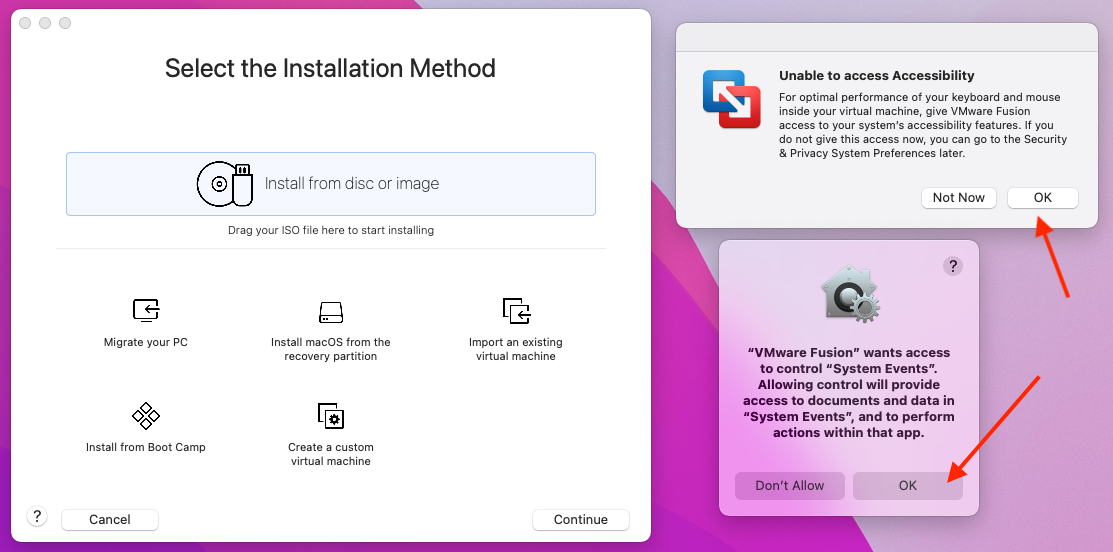Choose the macOS recovery partition drive icon
The image size is (1113, 552).
pos(331,312)
